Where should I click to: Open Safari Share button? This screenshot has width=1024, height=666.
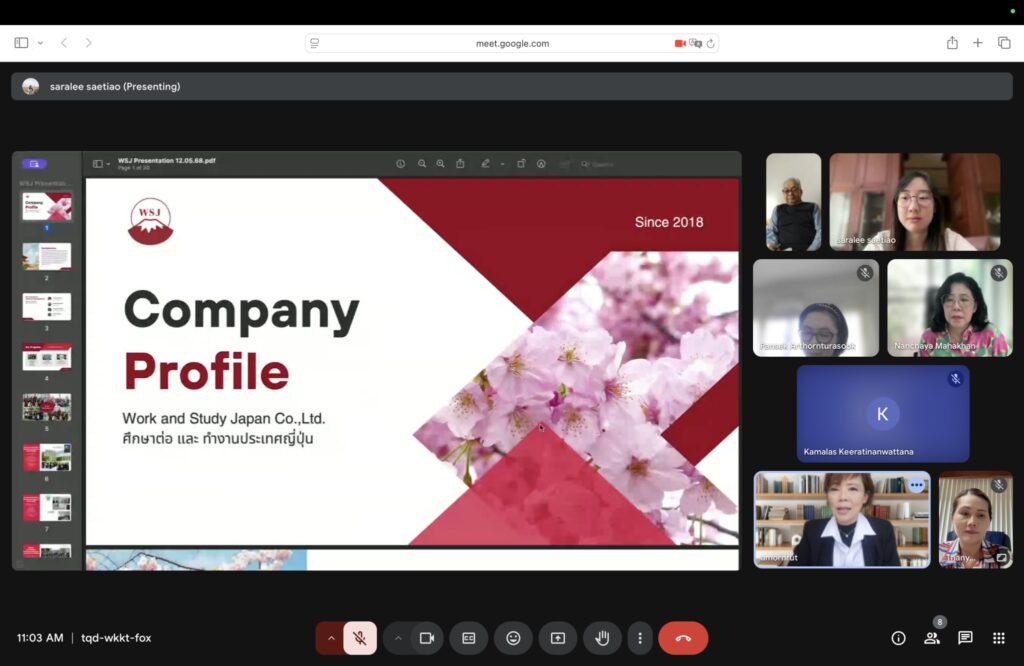click(952, 43)
